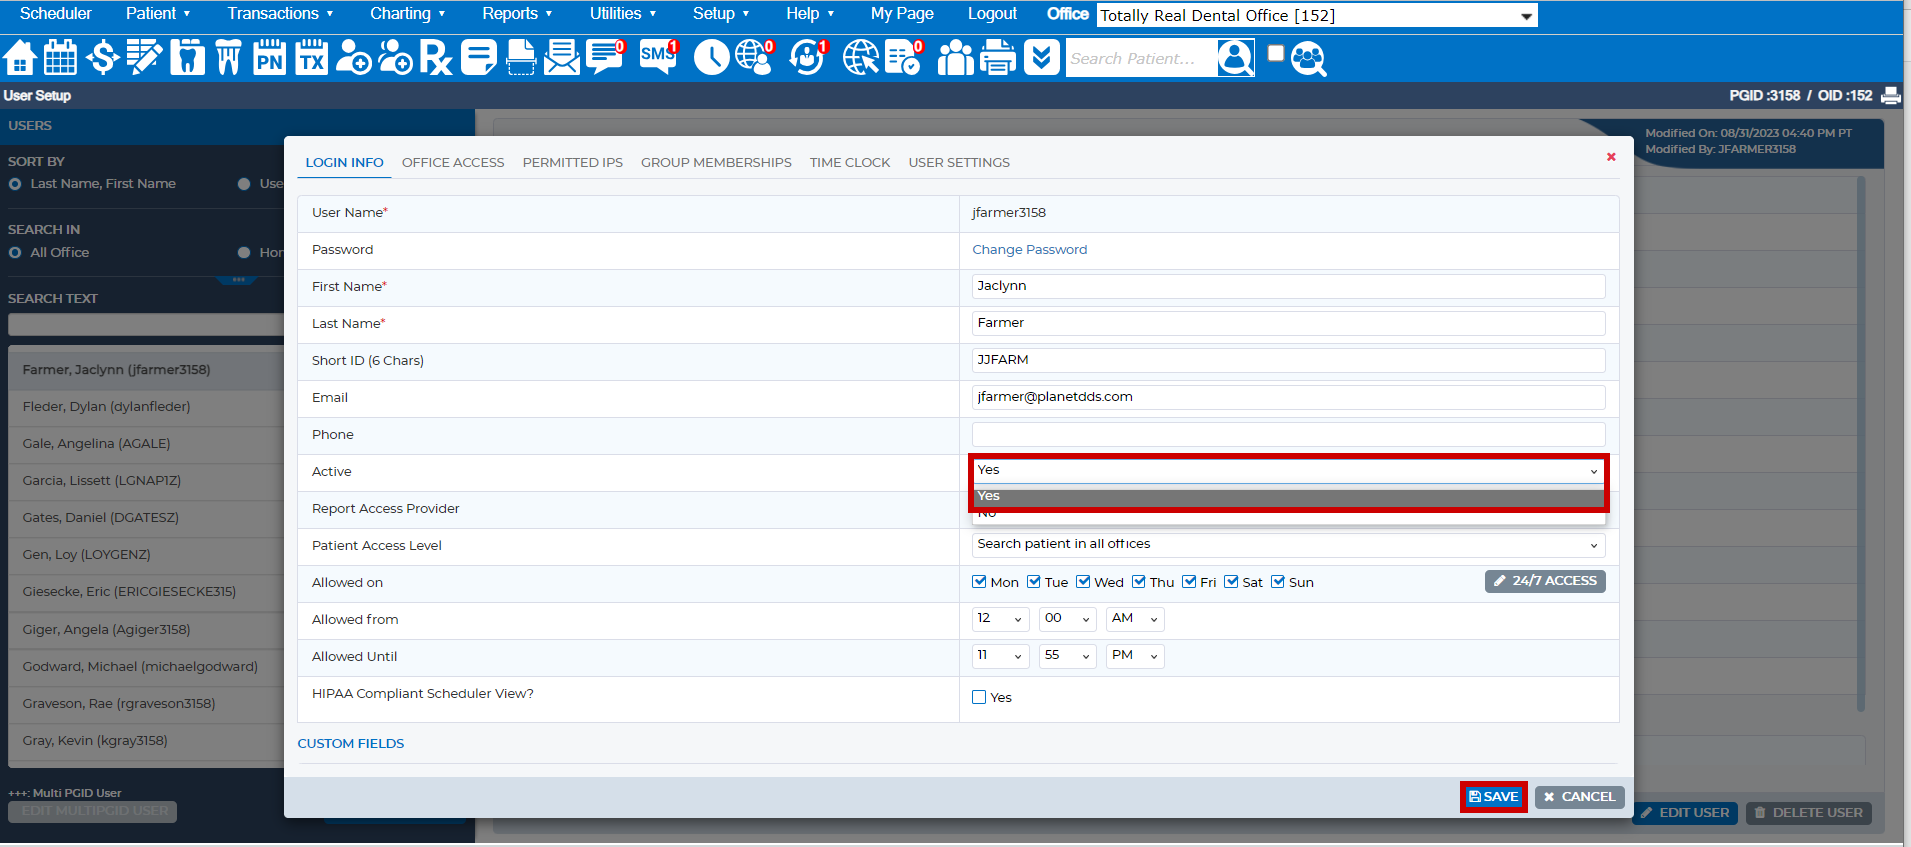
Task: Switch to the Office Access tab
Action: click(453, 162)
